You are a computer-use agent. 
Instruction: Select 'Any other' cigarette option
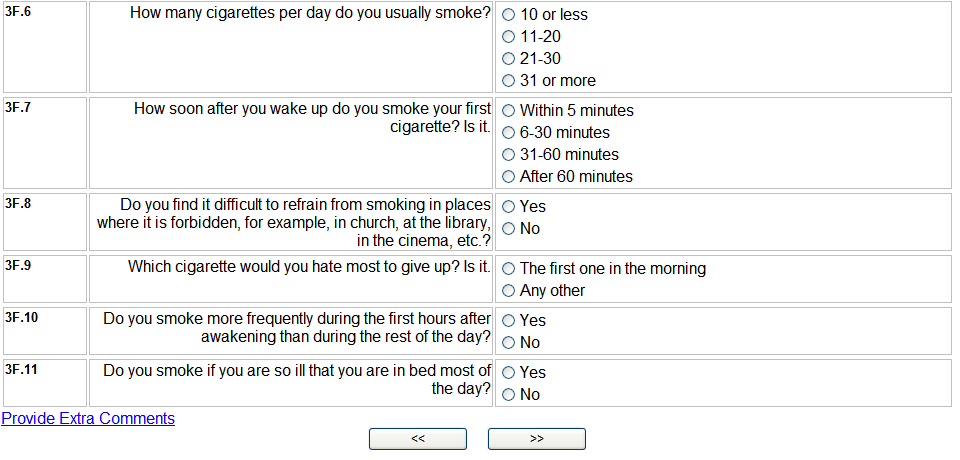pos(508,291)
